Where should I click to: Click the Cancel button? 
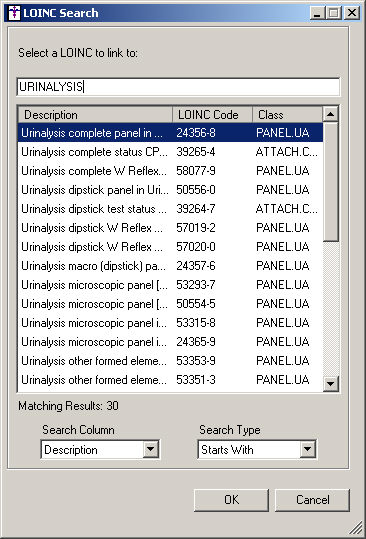[x=312, y=500]
